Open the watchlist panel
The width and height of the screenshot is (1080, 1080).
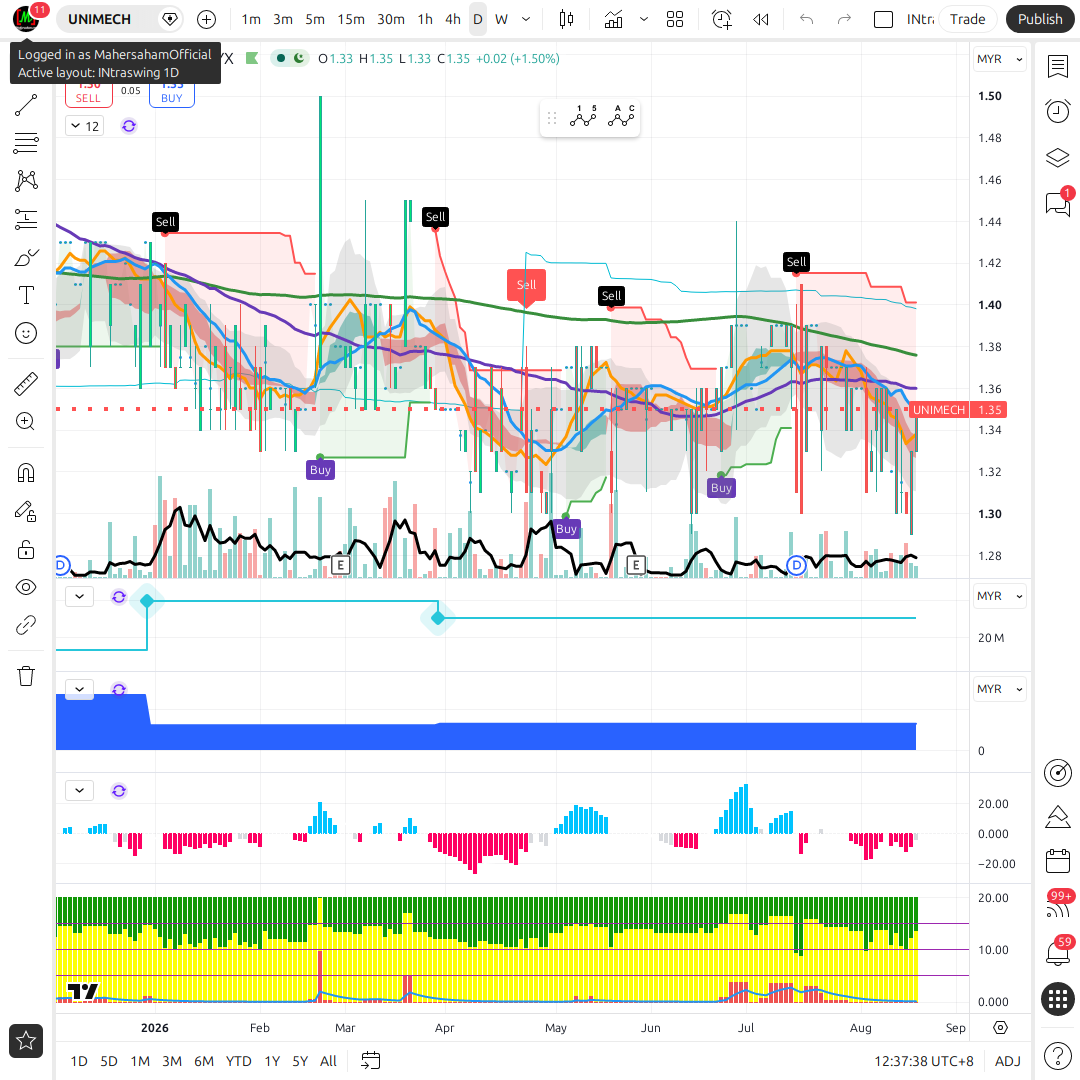tap(1057, 66)
